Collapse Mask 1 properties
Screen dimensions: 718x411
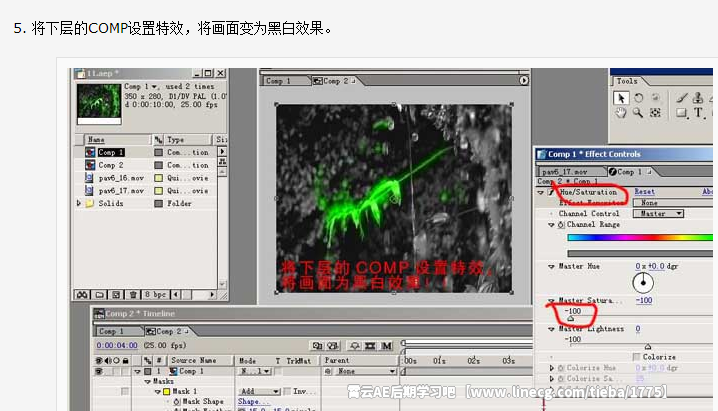[x=158, y=392]
